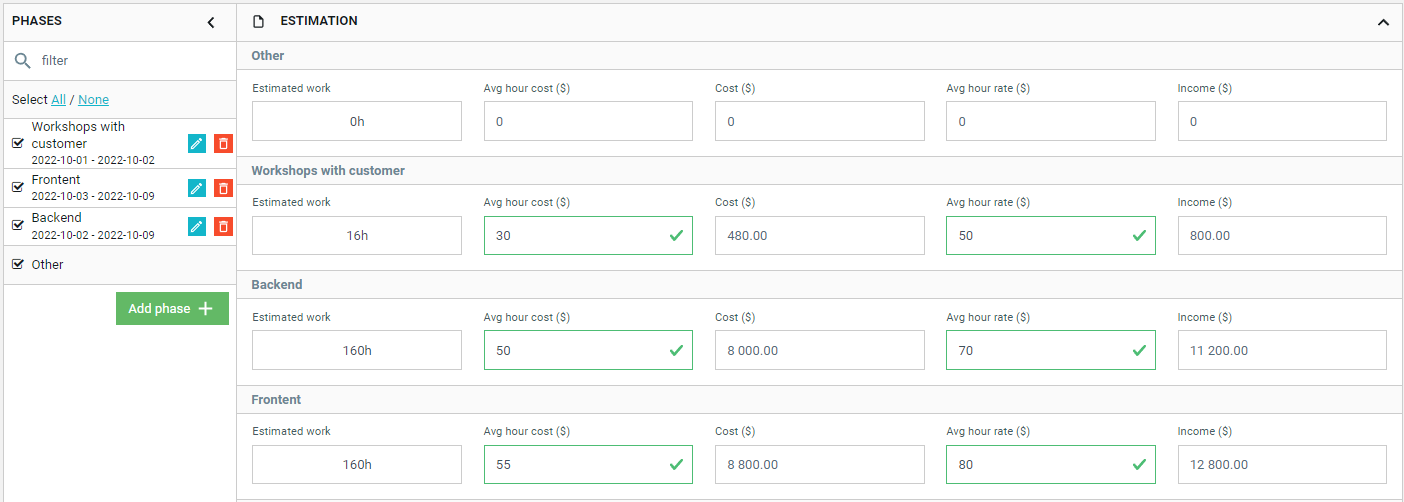Toggle the Backend phase checkbox

(x=18, y=225)
